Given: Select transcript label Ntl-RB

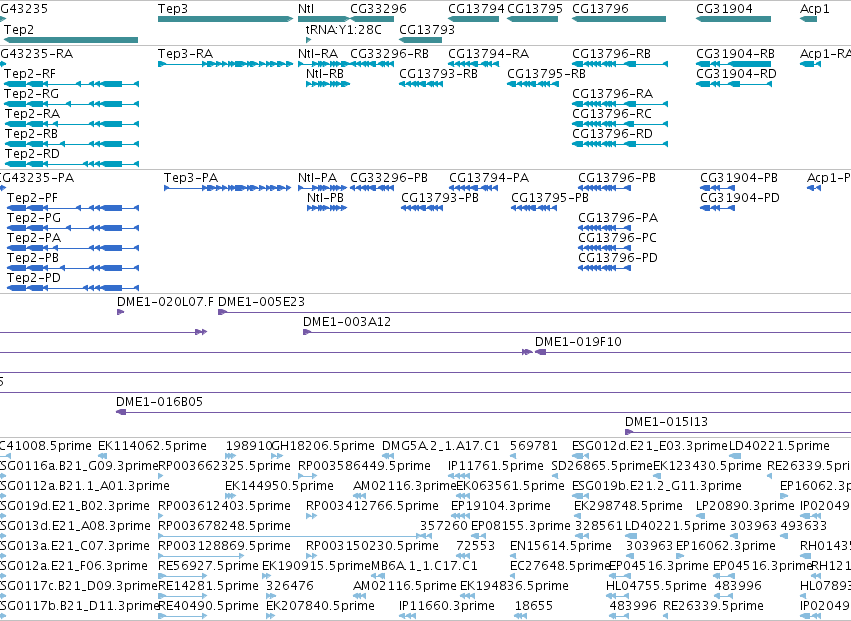Looking at the screenshot, I should pyautogui.click(x=325, y=74).
